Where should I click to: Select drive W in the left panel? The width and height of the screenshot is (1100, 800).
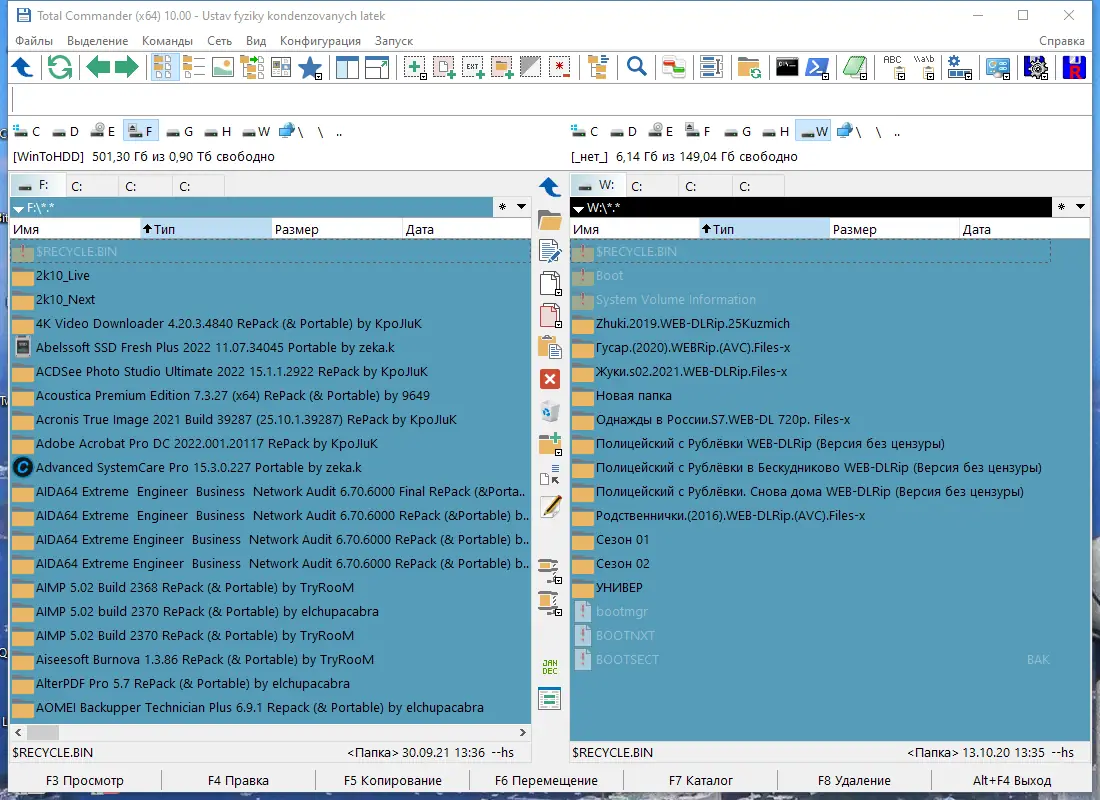[256, 131]
